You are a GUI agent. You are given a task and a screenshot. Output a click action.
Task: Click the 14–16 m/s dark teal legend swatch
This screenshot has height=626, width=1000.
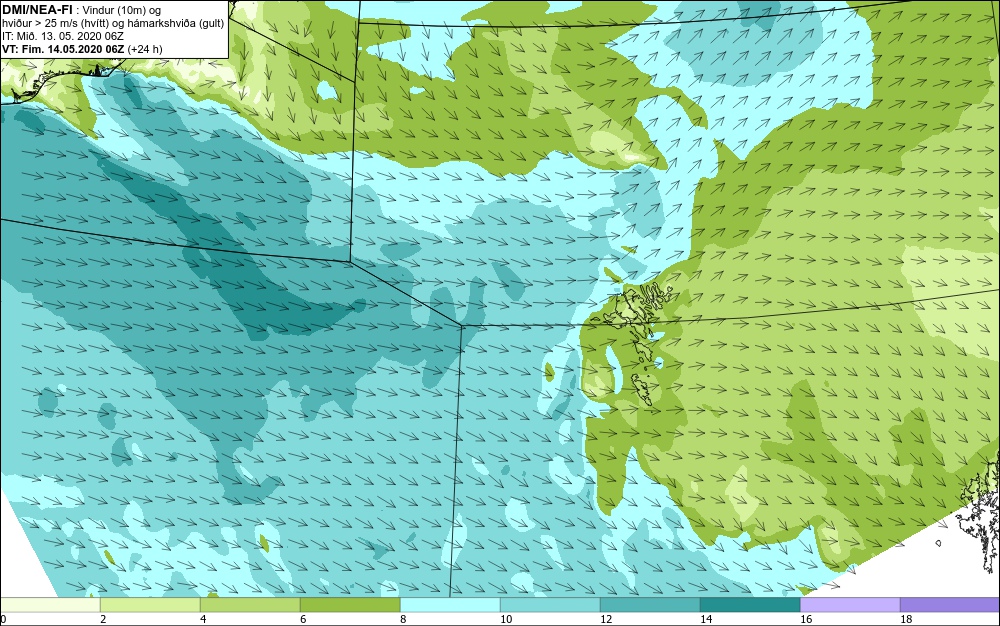click(x=750, y=604)
